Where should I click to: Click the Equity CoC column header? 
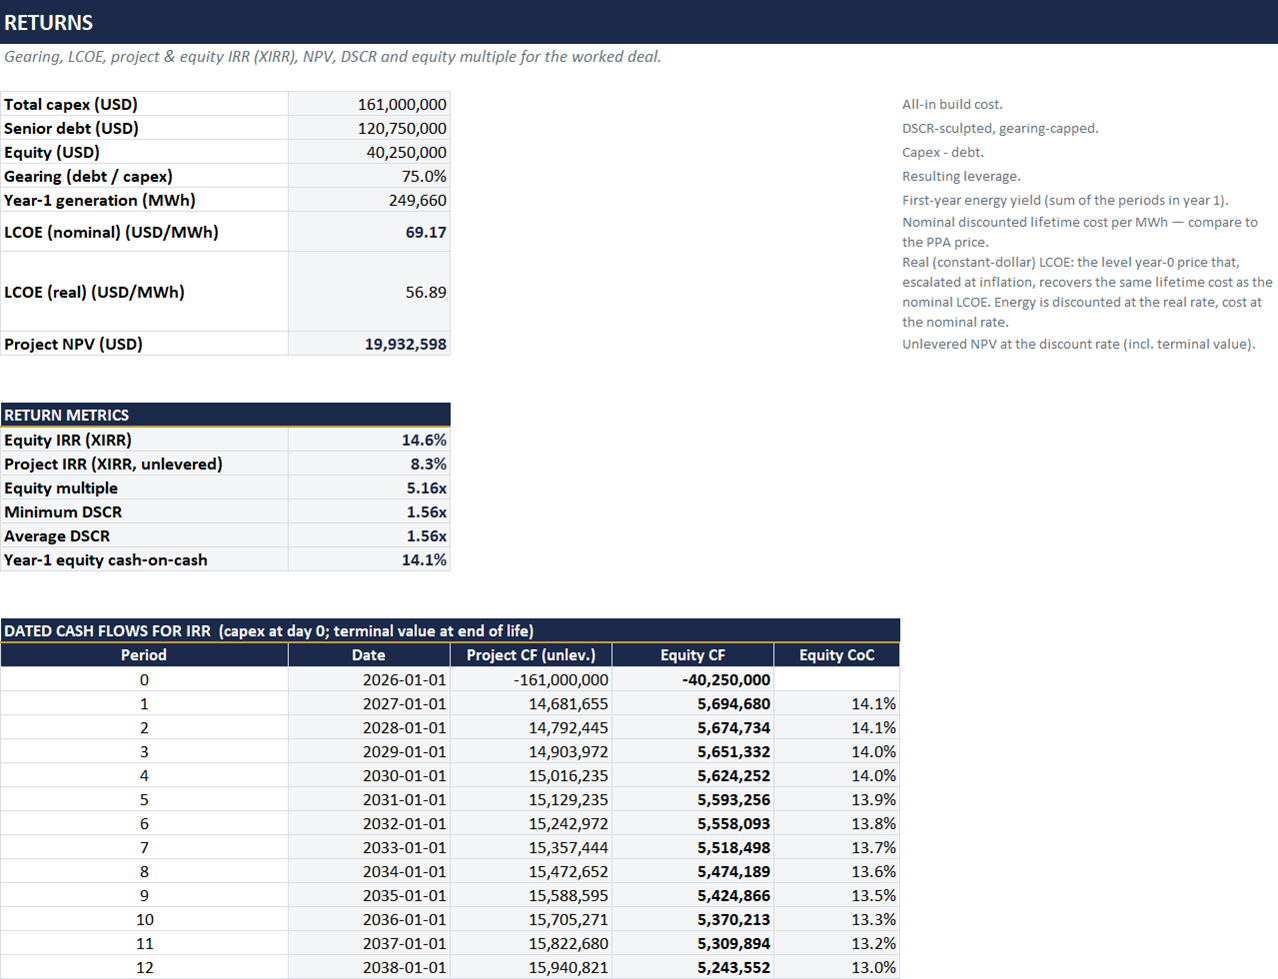(837, 655)
